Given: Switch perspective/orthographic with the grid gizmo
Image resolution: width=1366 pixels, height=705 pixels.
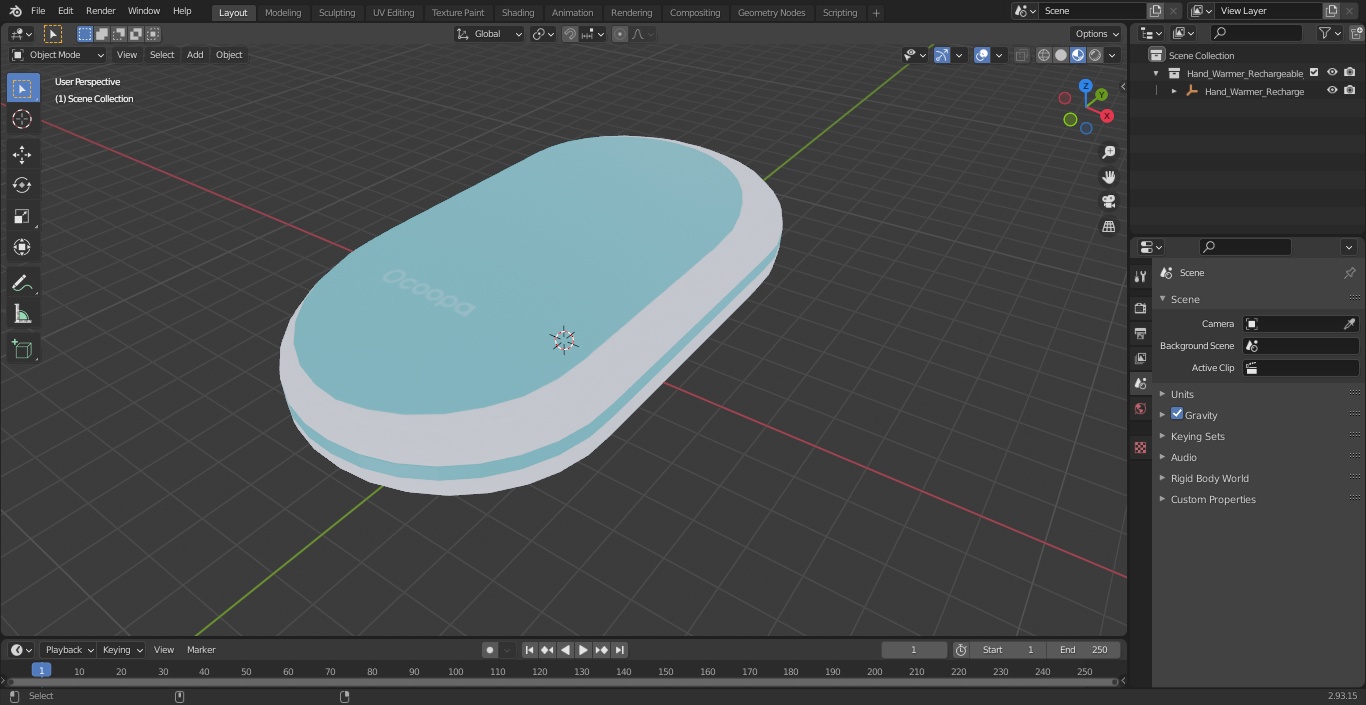Looking at the screenshot, I should (x=1108, y=226).
